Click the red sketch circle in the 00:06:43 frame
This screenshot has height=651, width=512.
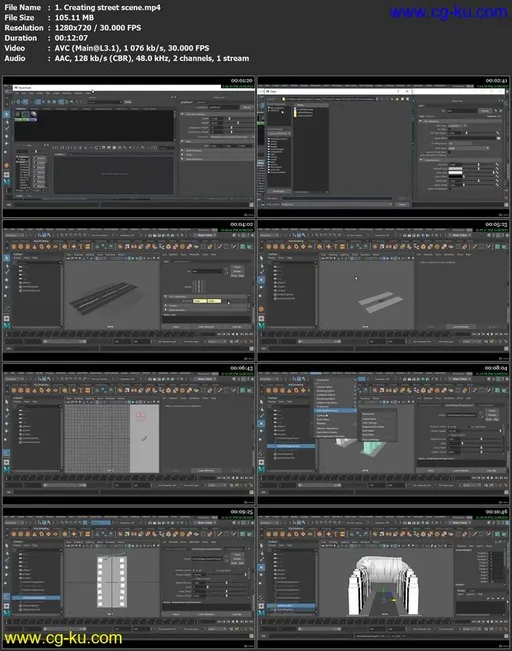pos(141,416)
